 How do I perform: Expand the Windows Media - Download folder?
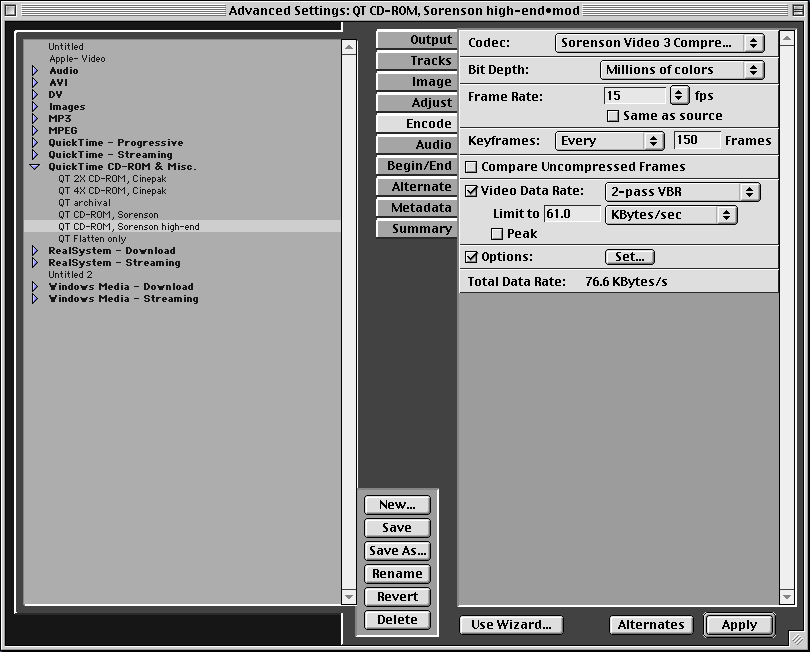(34, 287)
